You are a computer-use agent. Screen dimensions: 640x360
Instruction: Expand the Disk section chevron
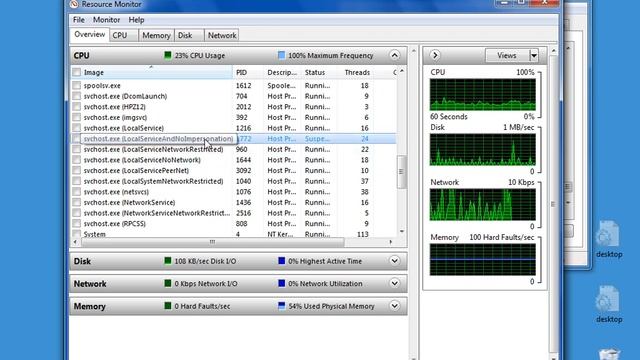pos(394,261)
